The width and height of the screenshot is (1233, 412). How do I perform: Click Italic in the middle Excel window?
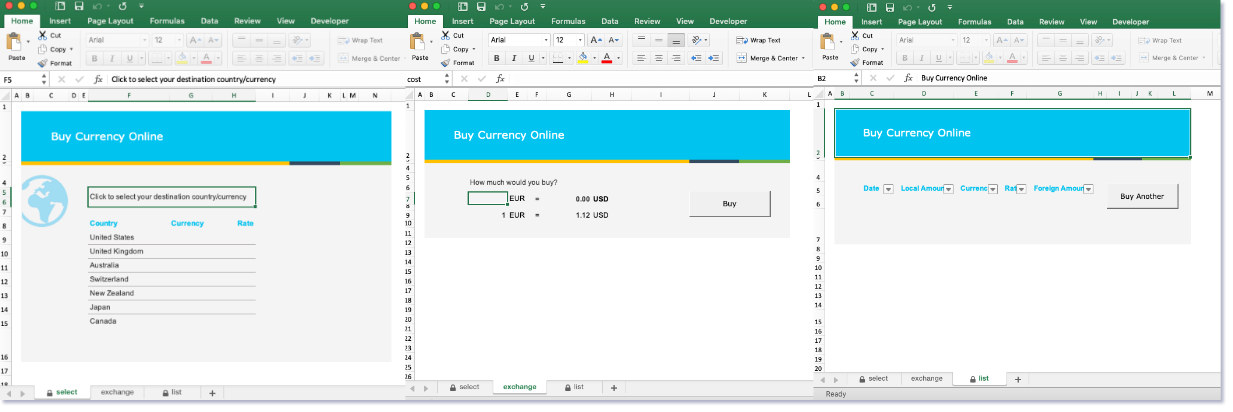coord(514,58)
